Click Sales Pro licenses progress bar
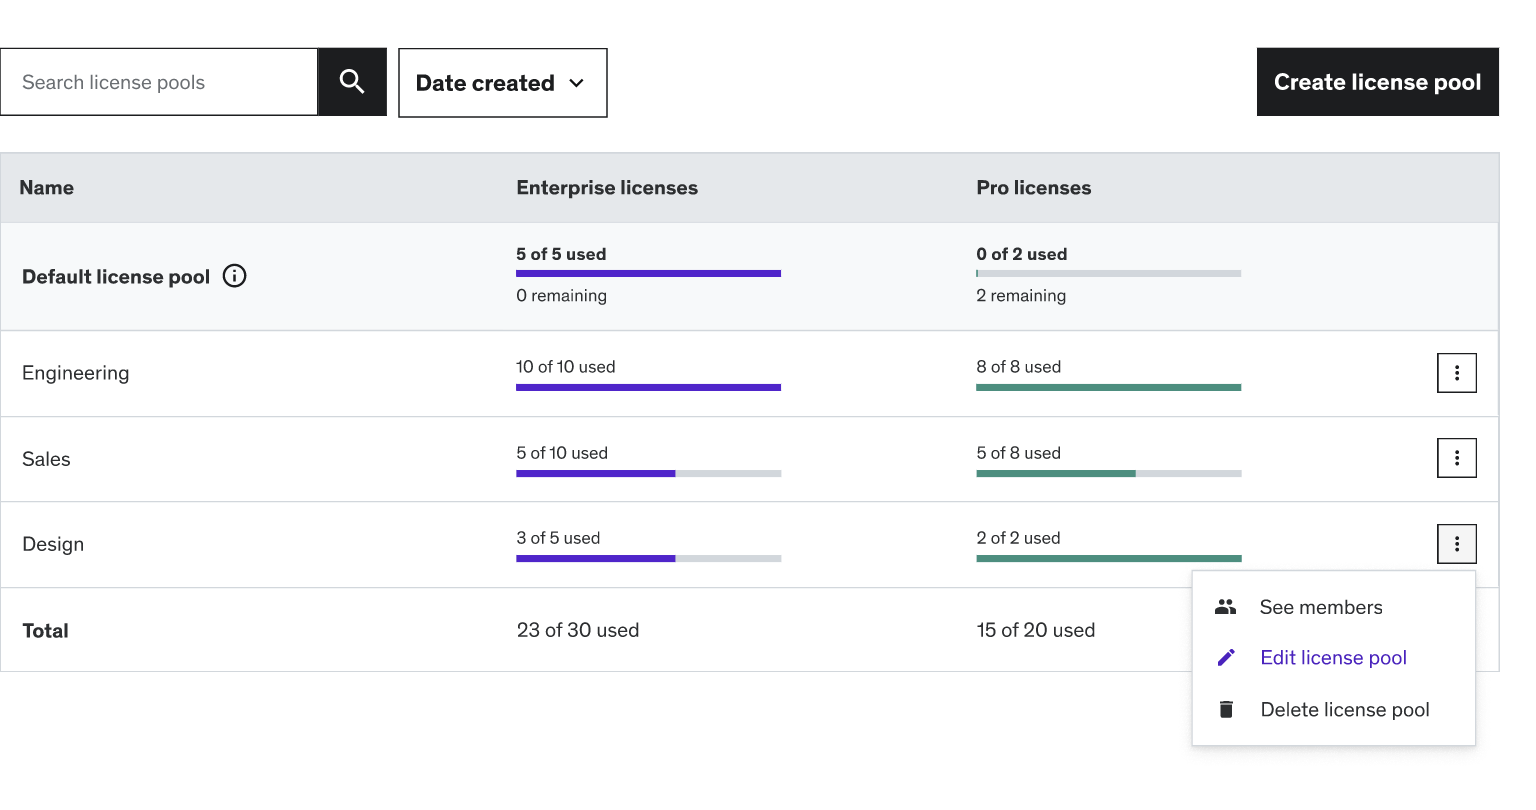This screenshot has width=1536, height=810. [1108, 473]
